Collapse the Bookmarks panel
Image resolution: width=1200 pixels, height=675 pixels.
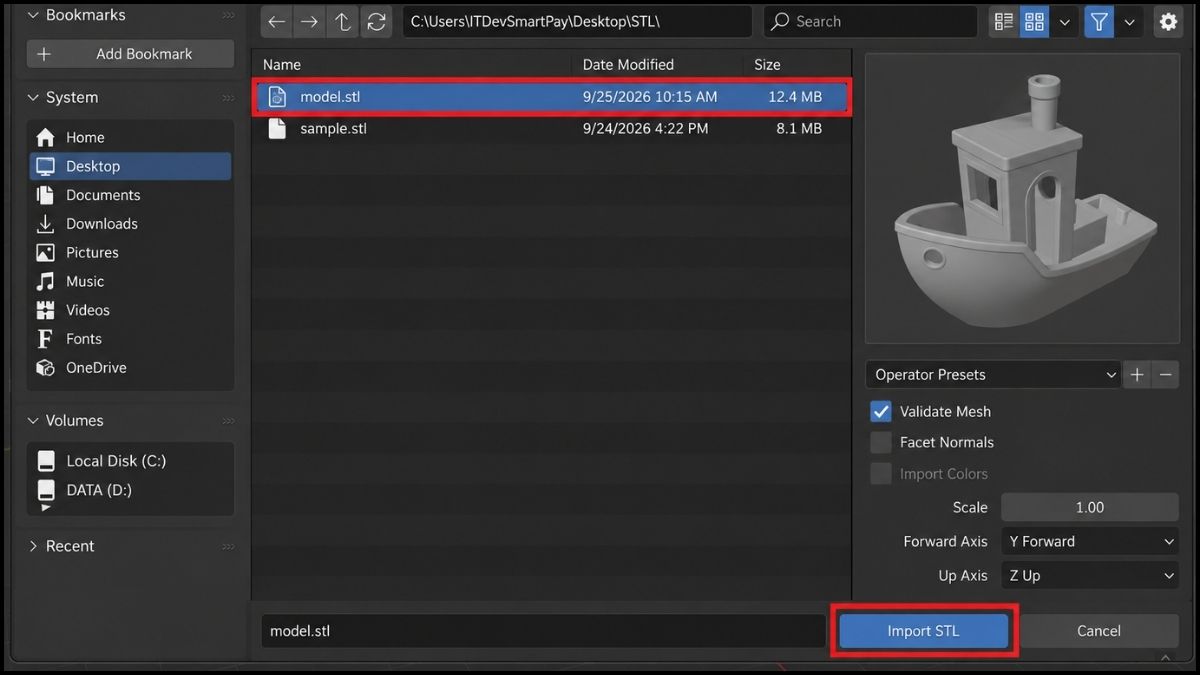tap(33, 16)
